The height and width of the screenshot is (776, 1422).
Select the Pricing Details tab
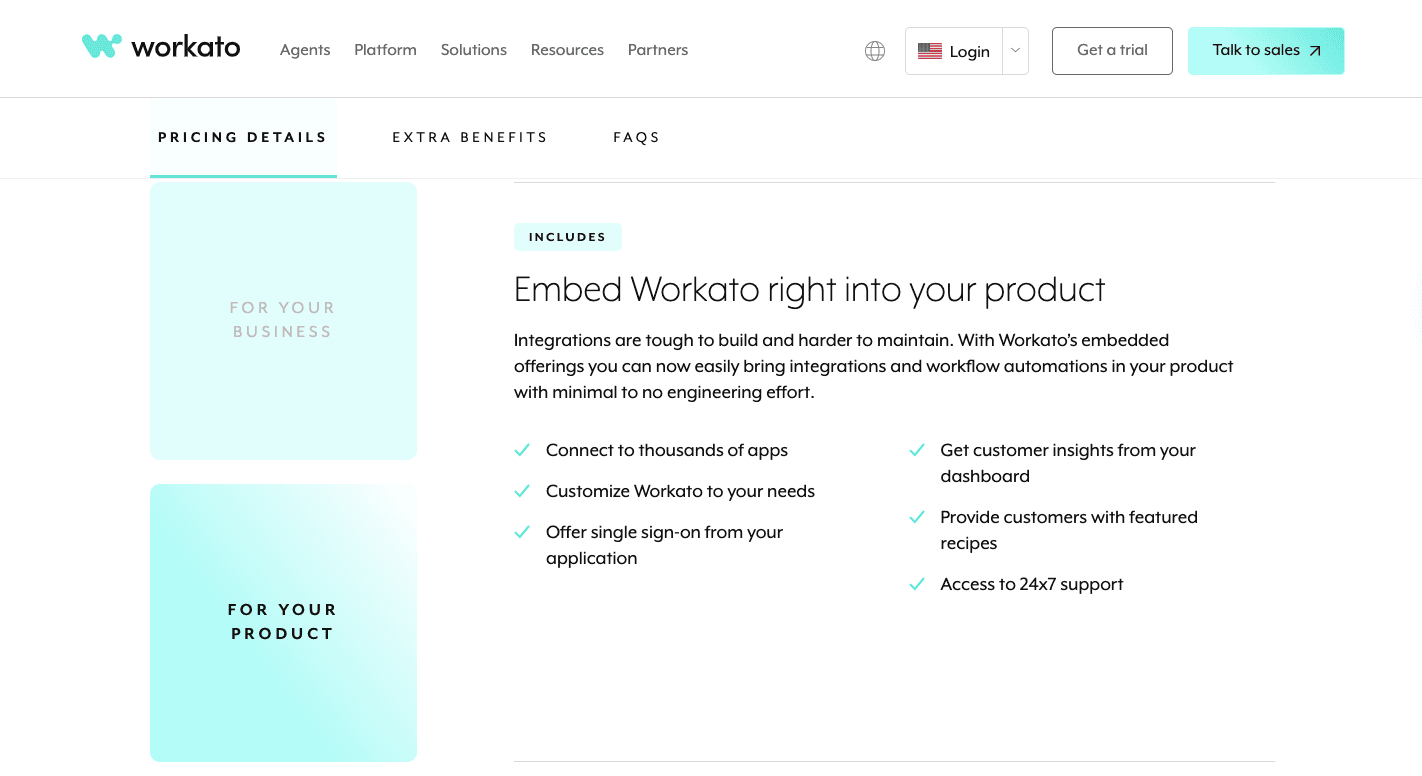243,137
